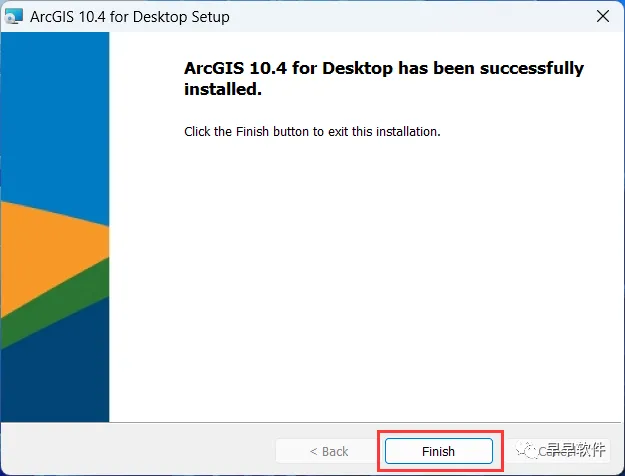Close the setup window with X
This screenshot has width=625, height=476.
(603, 16)
